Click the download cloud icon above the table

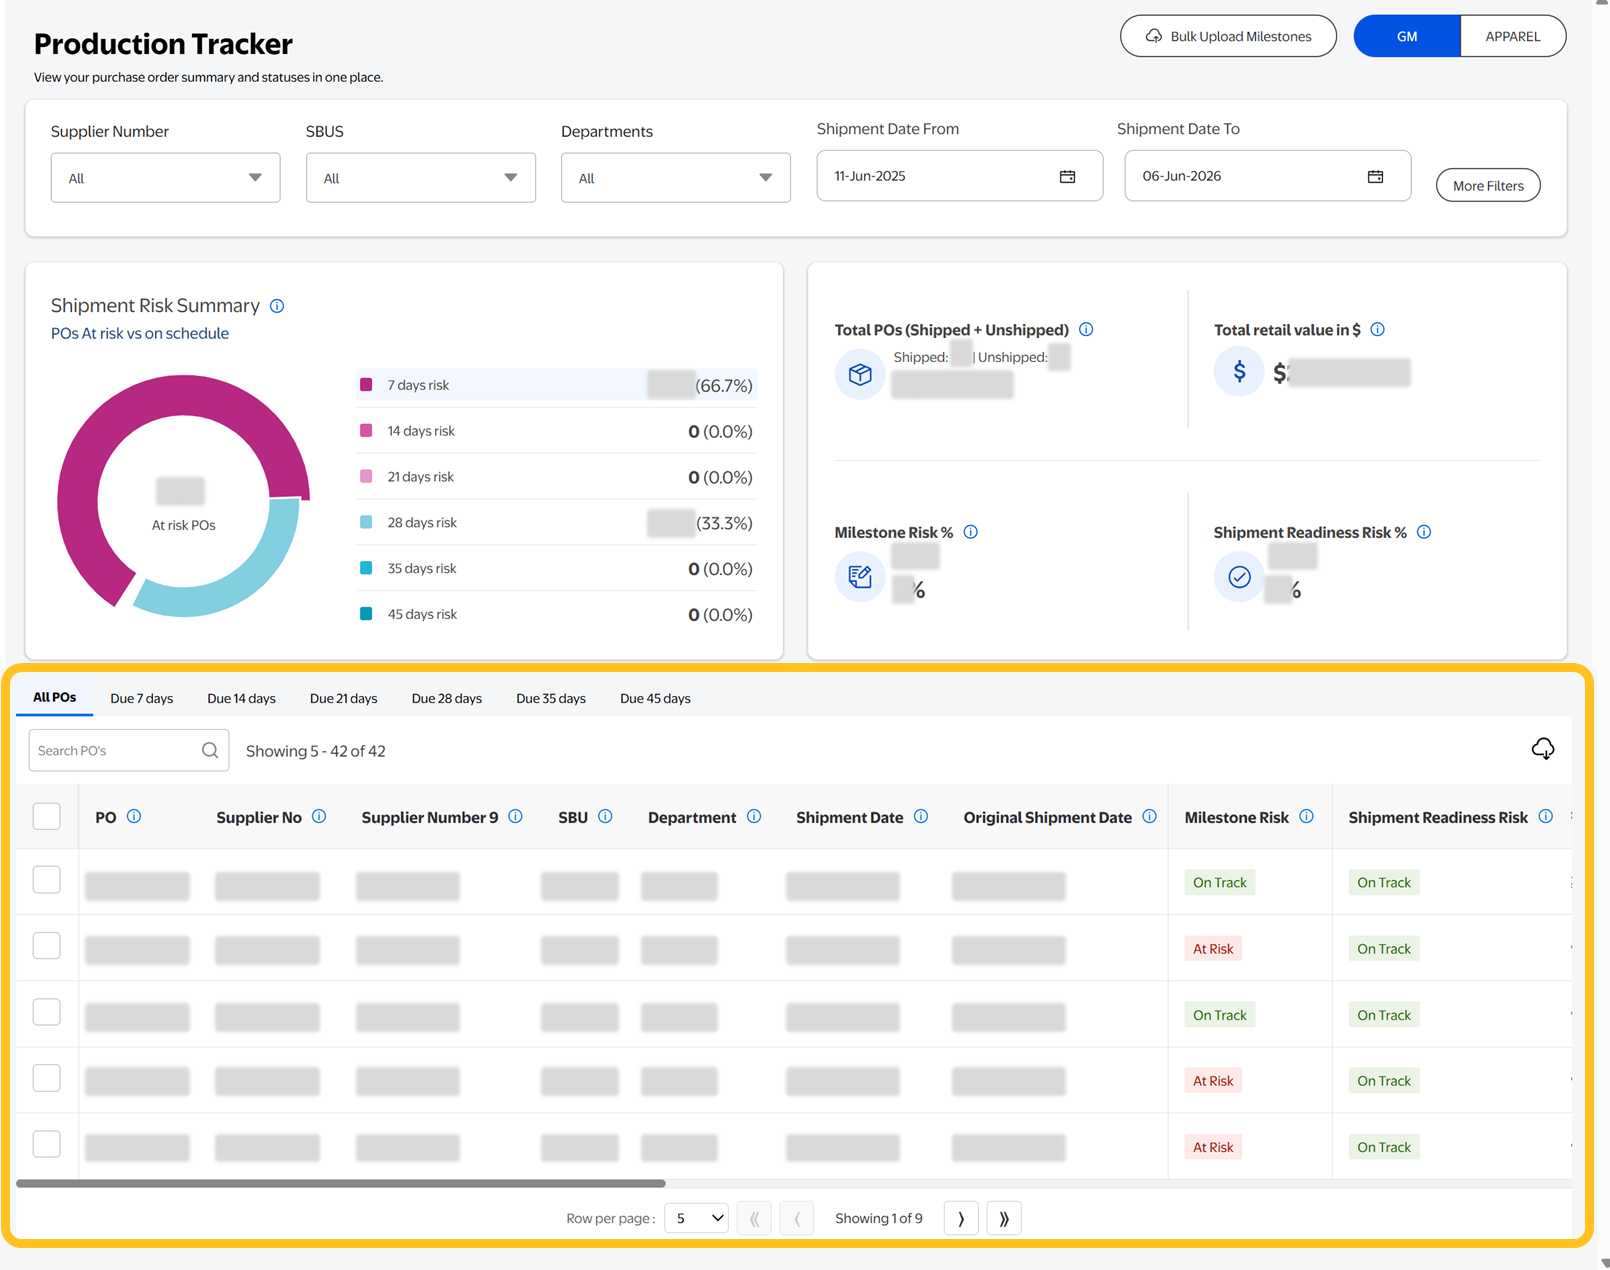[x=1542, y=749]
